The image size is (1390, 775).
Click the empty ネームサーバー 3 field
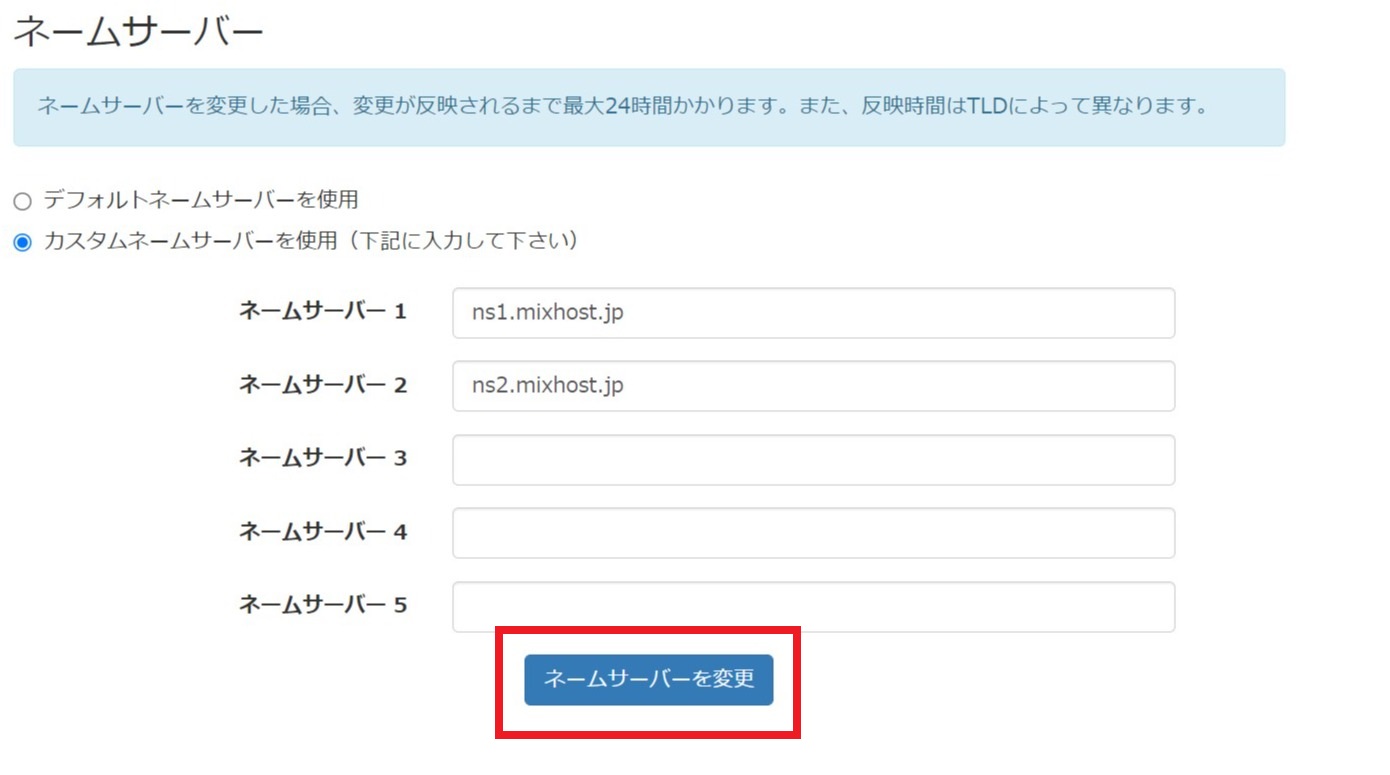click(810, 459)
